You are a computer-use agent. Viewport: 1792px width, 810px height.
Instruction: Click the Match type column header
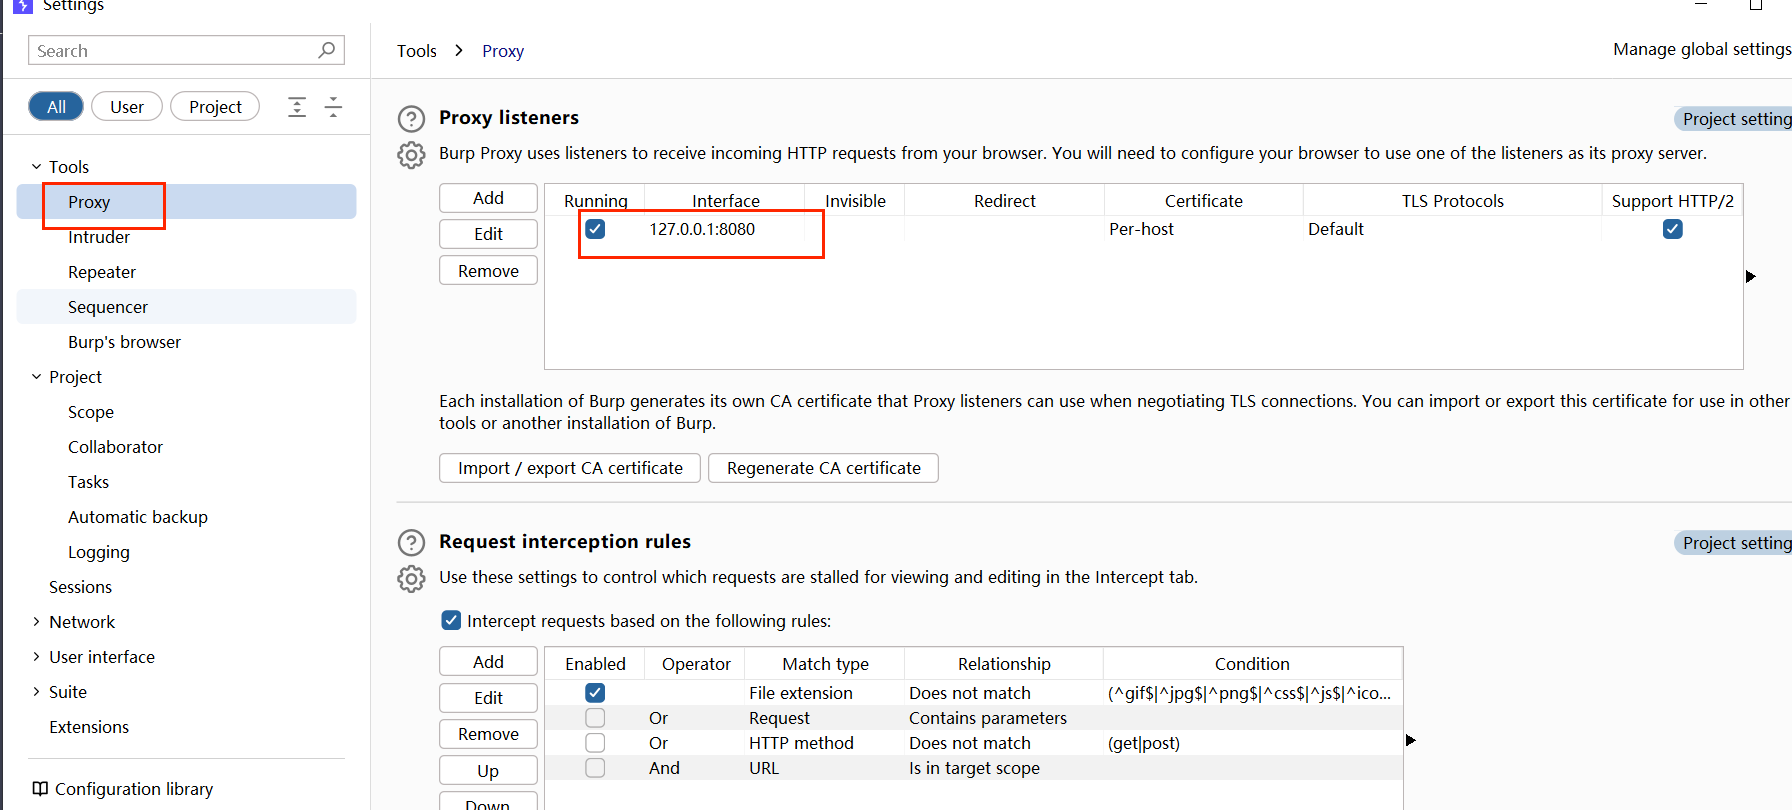pyautogui.click(x=825, y=664)
